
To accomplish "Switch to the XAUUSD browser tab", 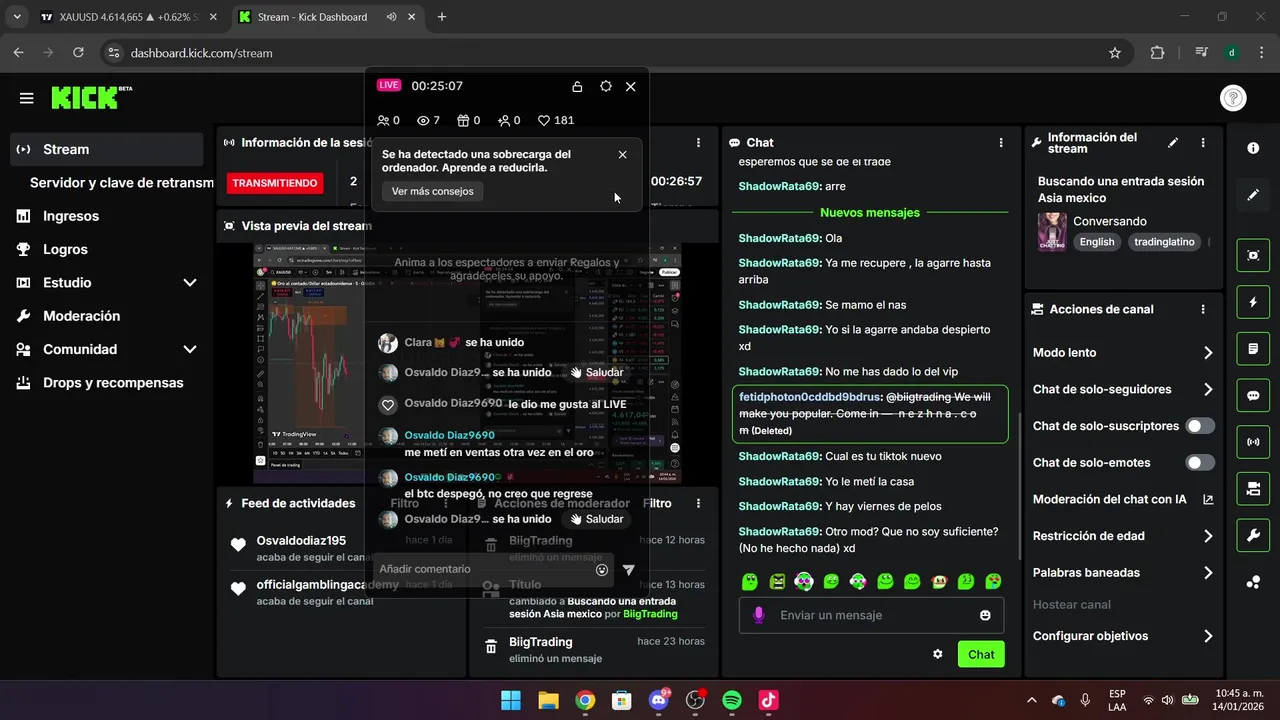I will pyautogui.click(x=129, y=17).
